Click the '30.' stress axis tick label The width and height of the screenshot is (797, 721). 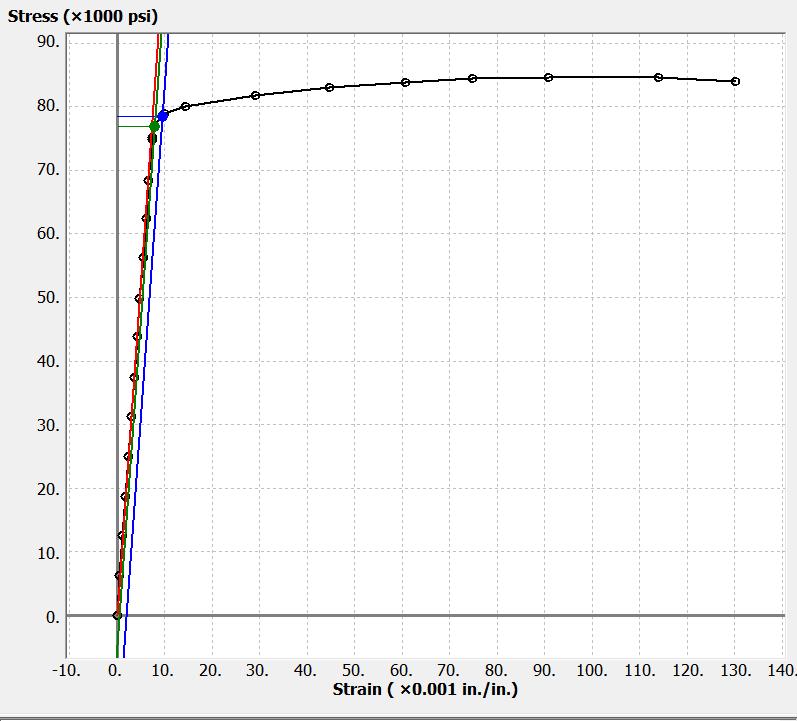coord(48,425)
